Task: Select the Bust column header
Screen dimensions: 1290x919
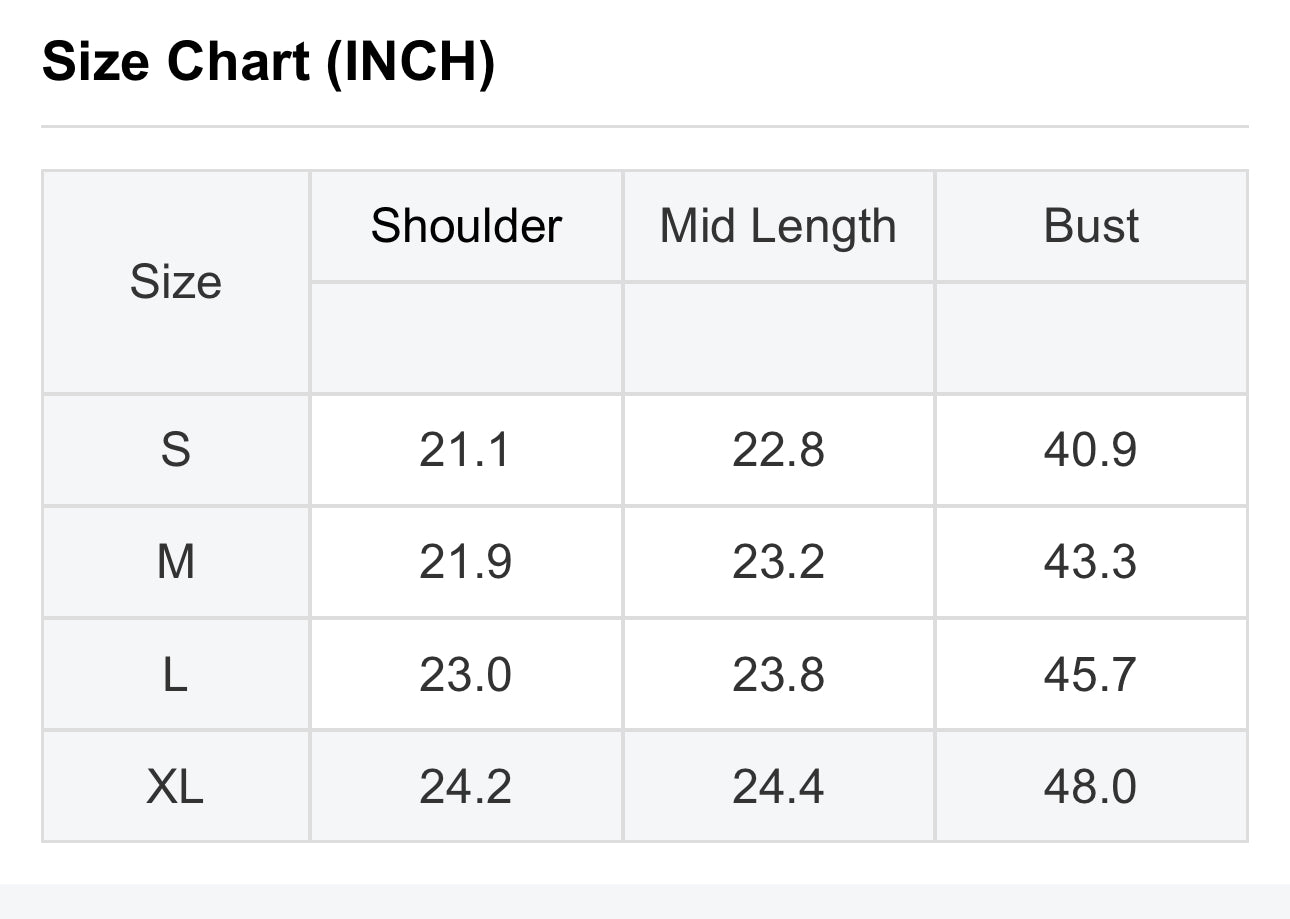Action: [1091, 226]
